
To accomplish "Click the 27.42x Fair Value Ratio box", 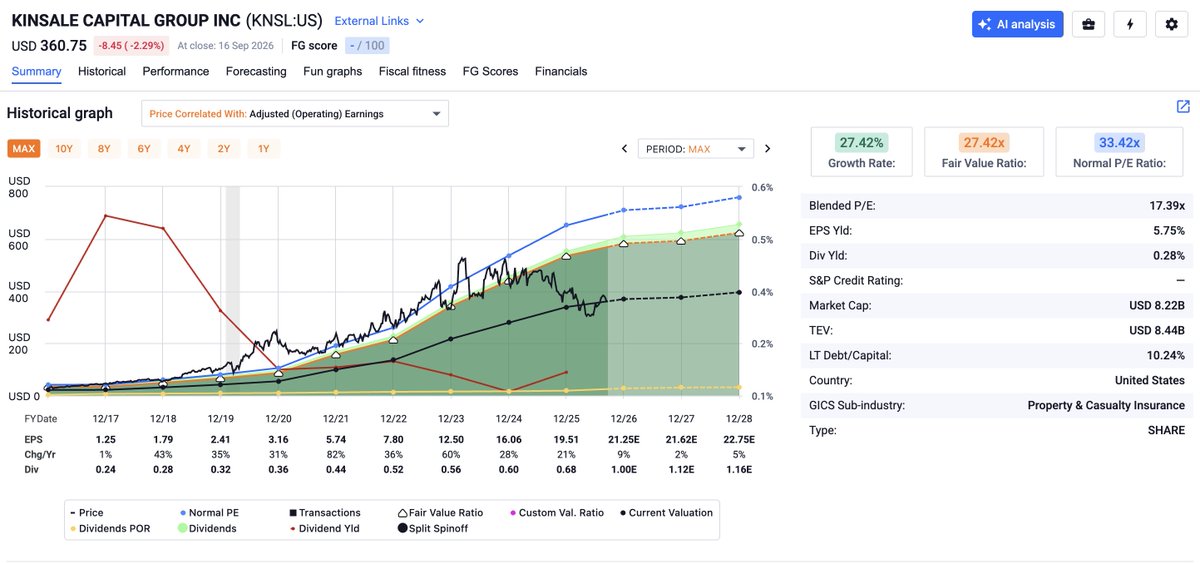I will [x=984, y=152].
